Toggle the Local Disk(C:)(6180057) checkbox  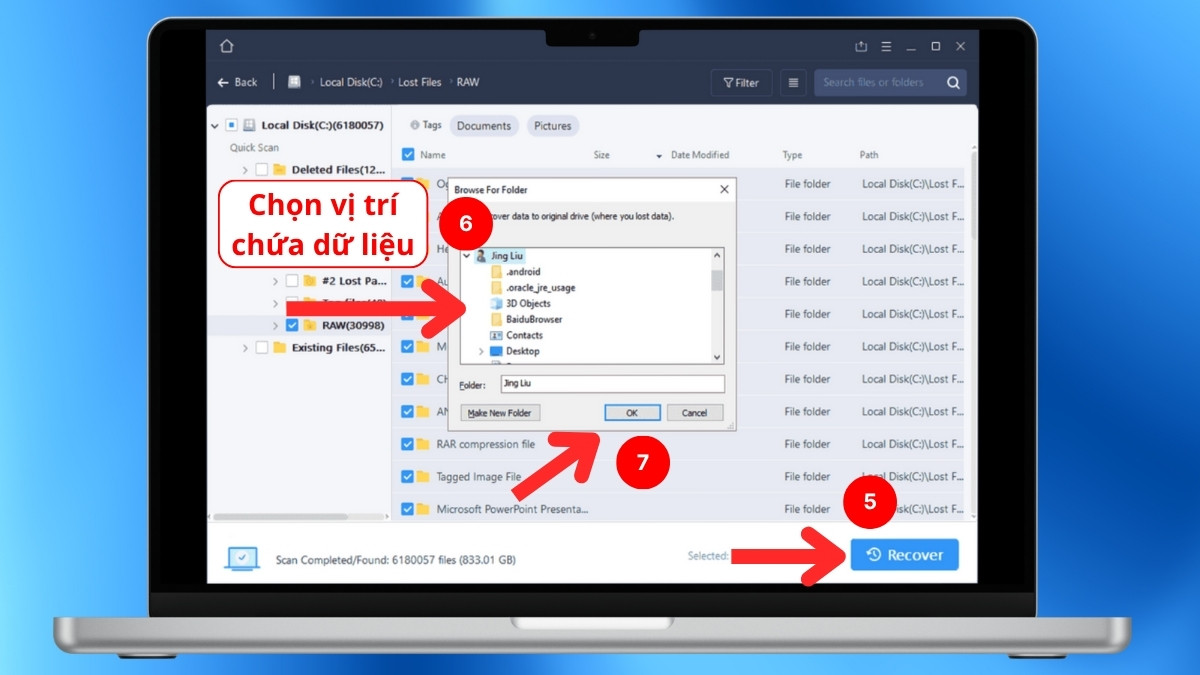pyautogui.click(x=231, y=125)
